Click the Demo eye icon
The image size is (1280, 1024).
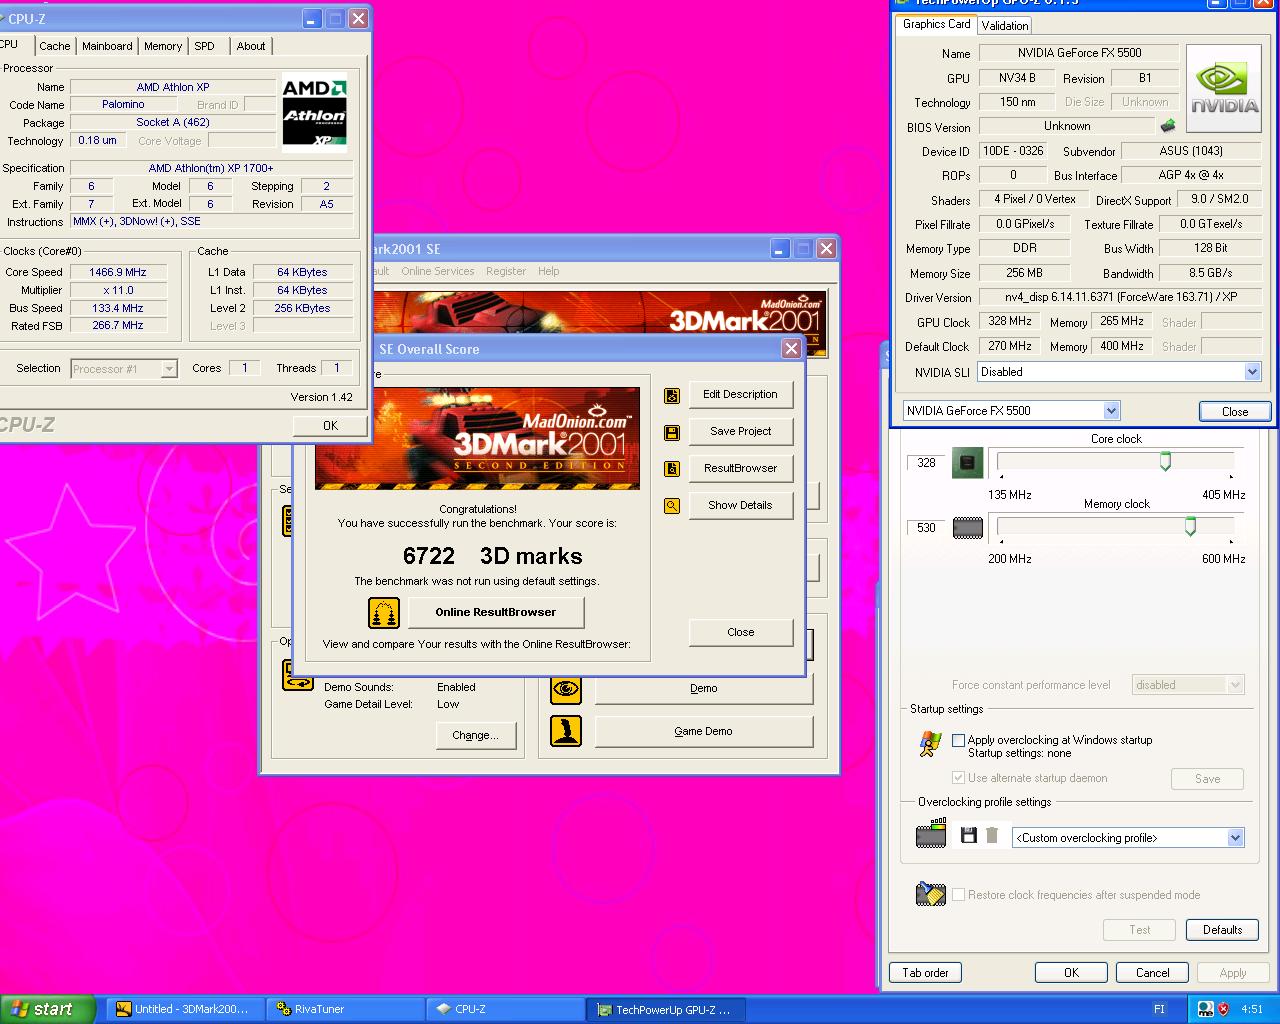566,689
